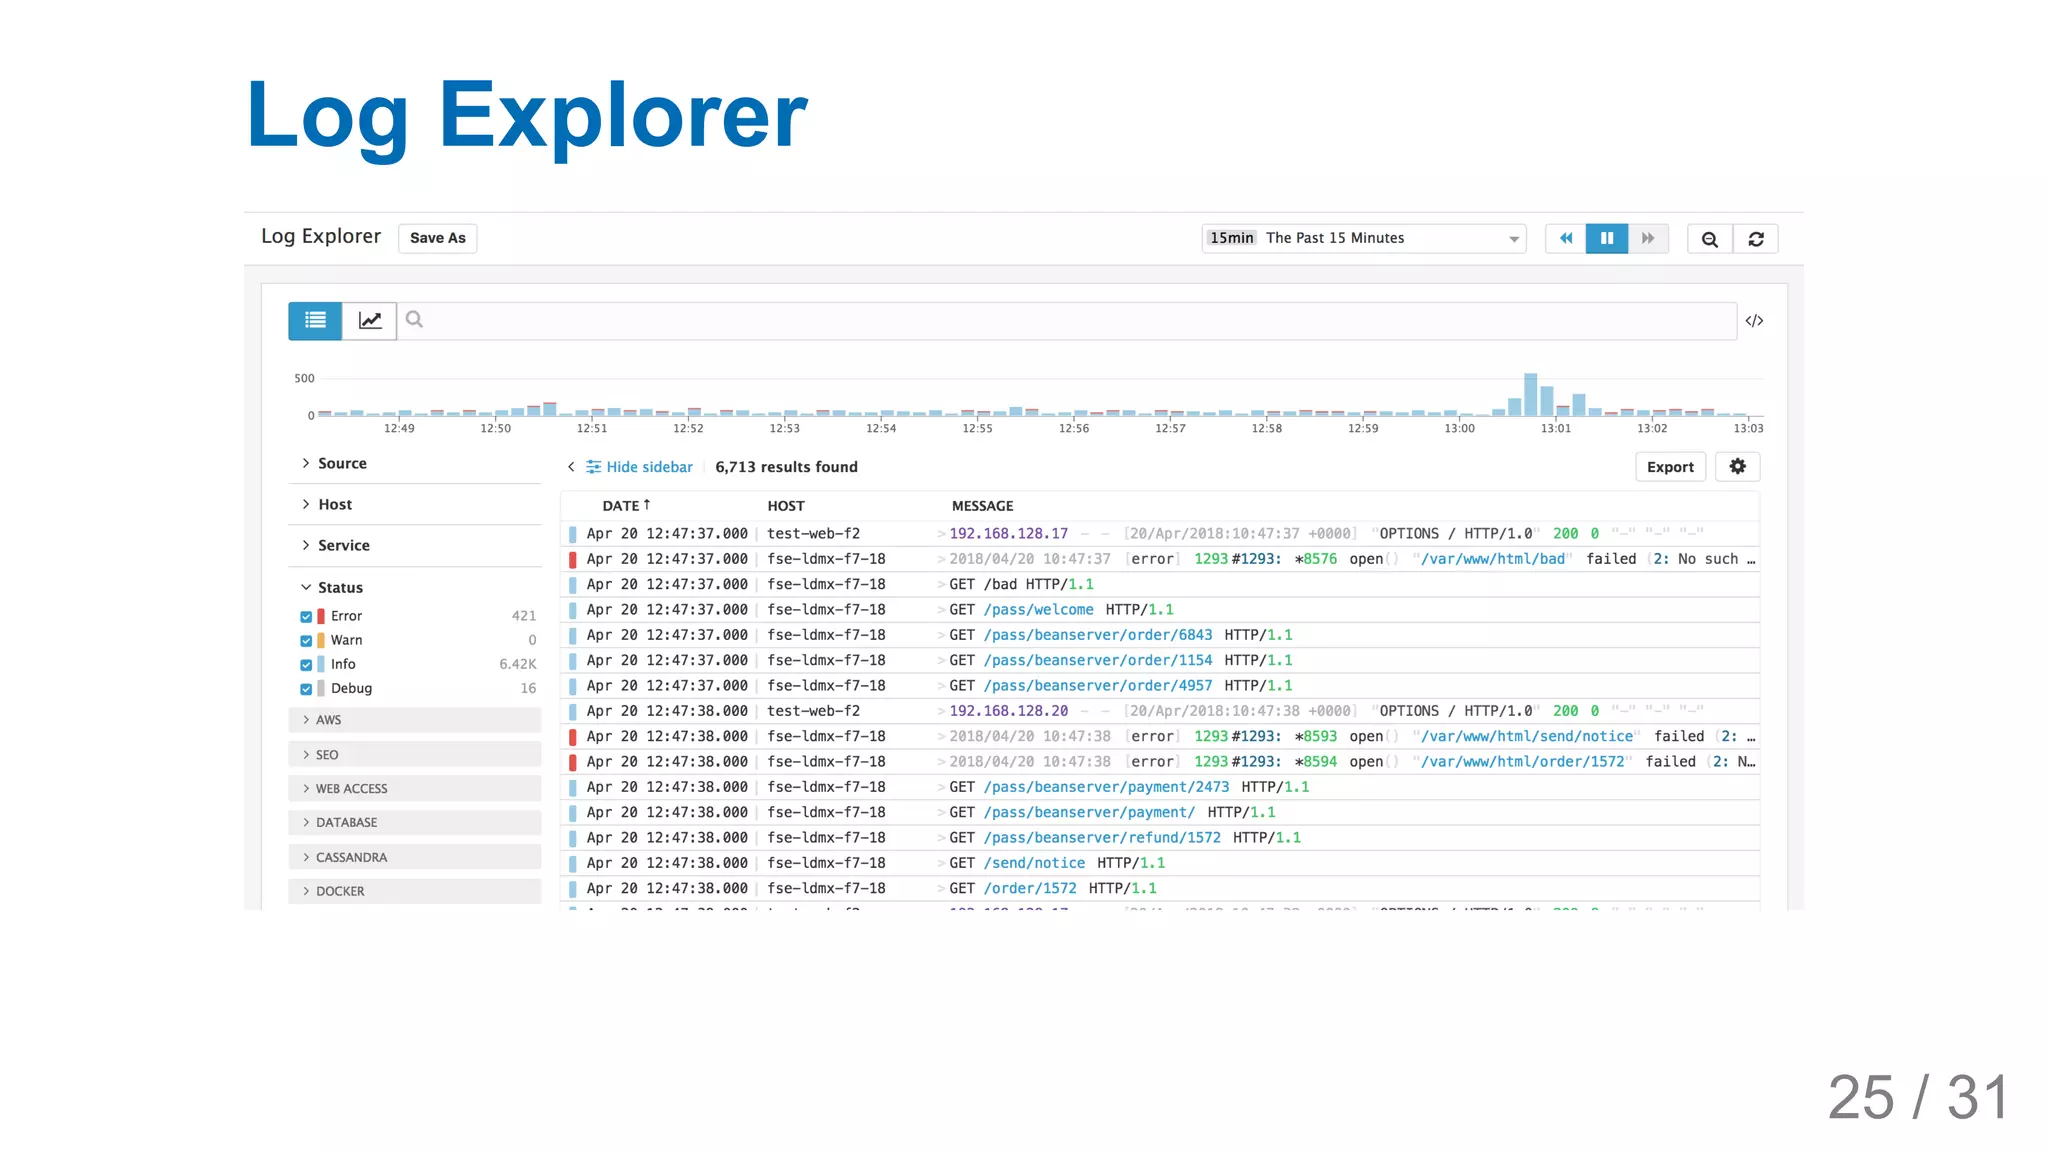Expand the WEB ACCESS facet group

point(415,789)
